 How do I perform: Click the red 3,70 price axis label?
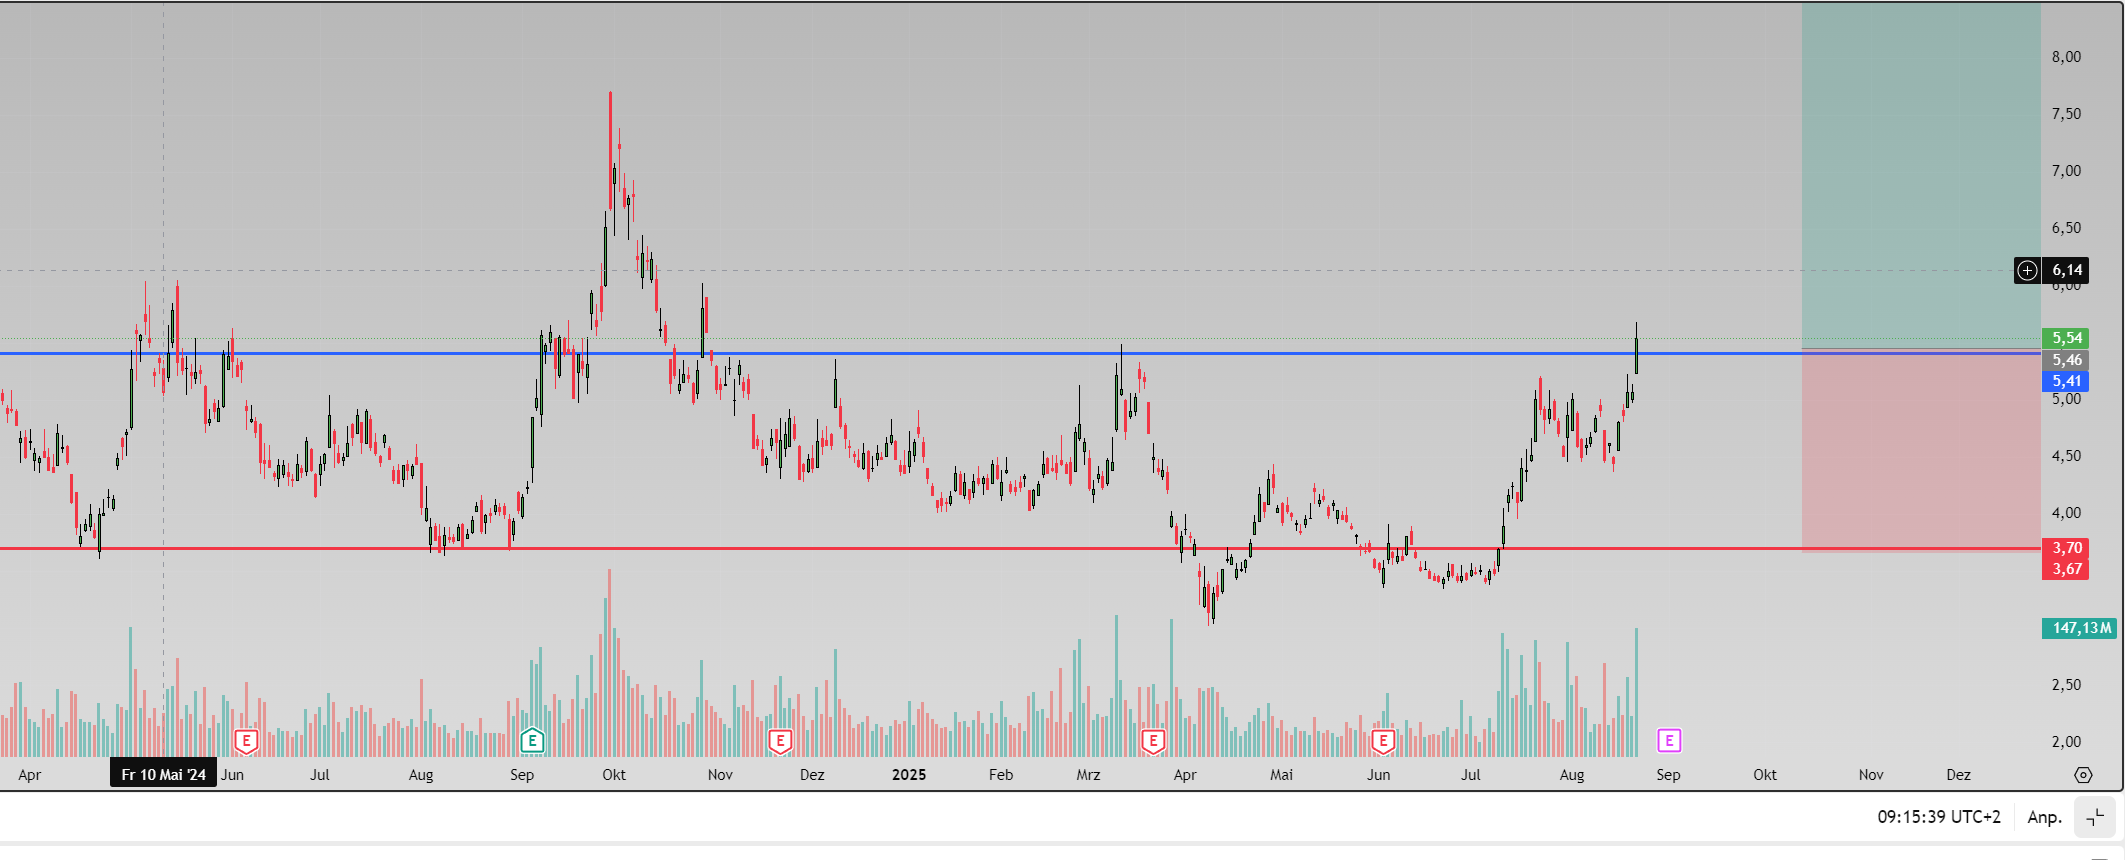pyautogui.click(x=2066, y=548)
